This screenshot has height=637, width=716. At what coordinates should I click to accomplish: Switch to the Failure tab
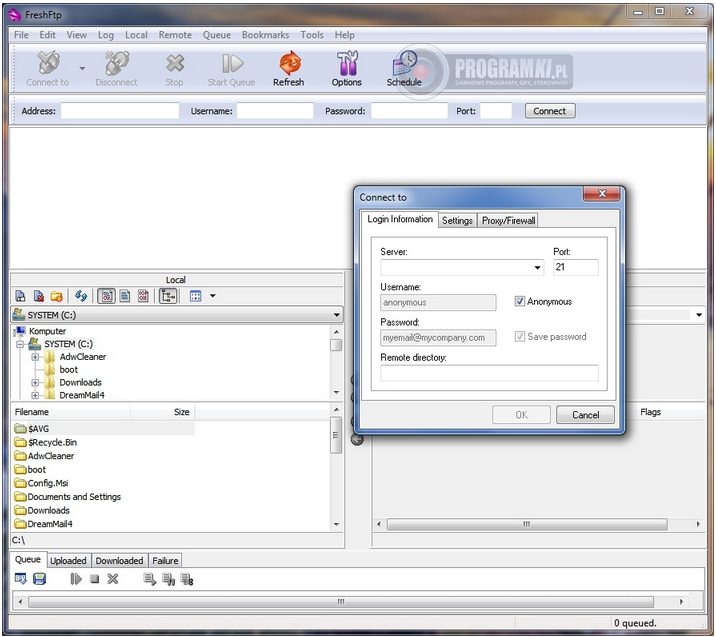pos(165,560)
